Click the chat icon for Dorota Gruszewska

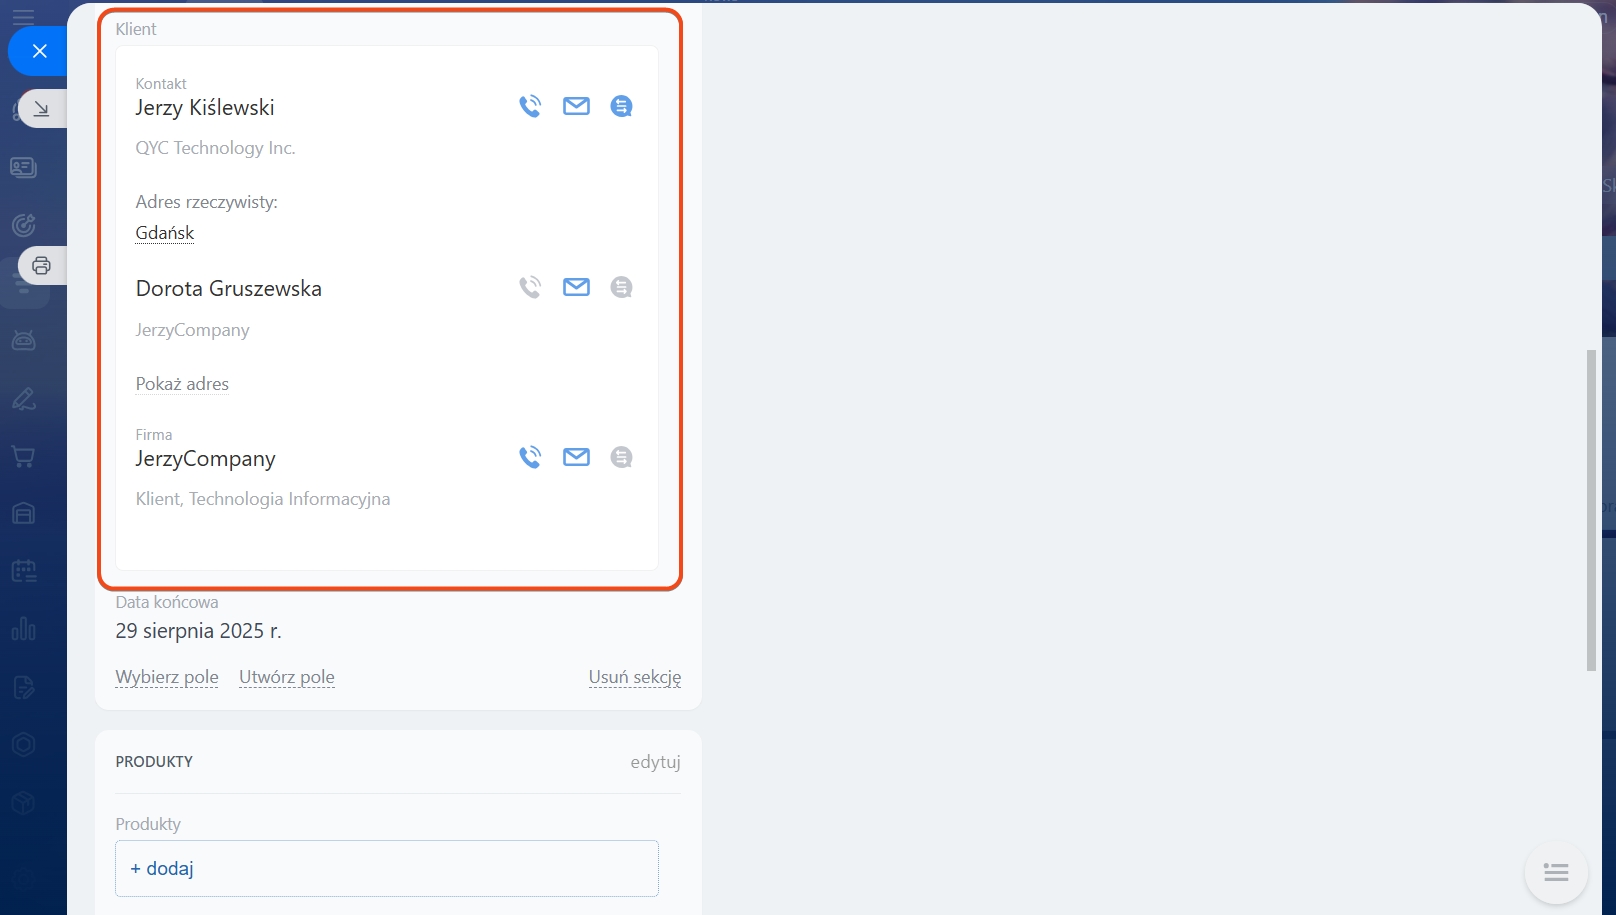621,287
